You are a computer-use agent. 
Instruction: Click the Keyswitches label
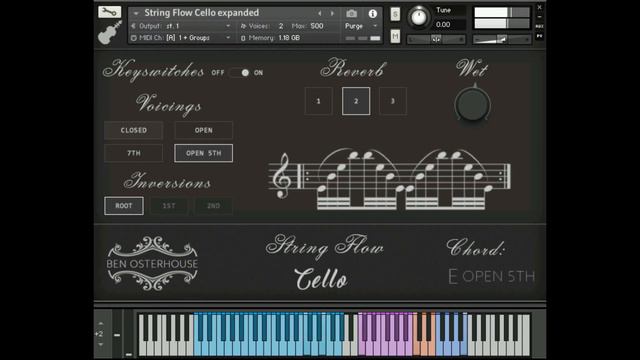point(153,70)
